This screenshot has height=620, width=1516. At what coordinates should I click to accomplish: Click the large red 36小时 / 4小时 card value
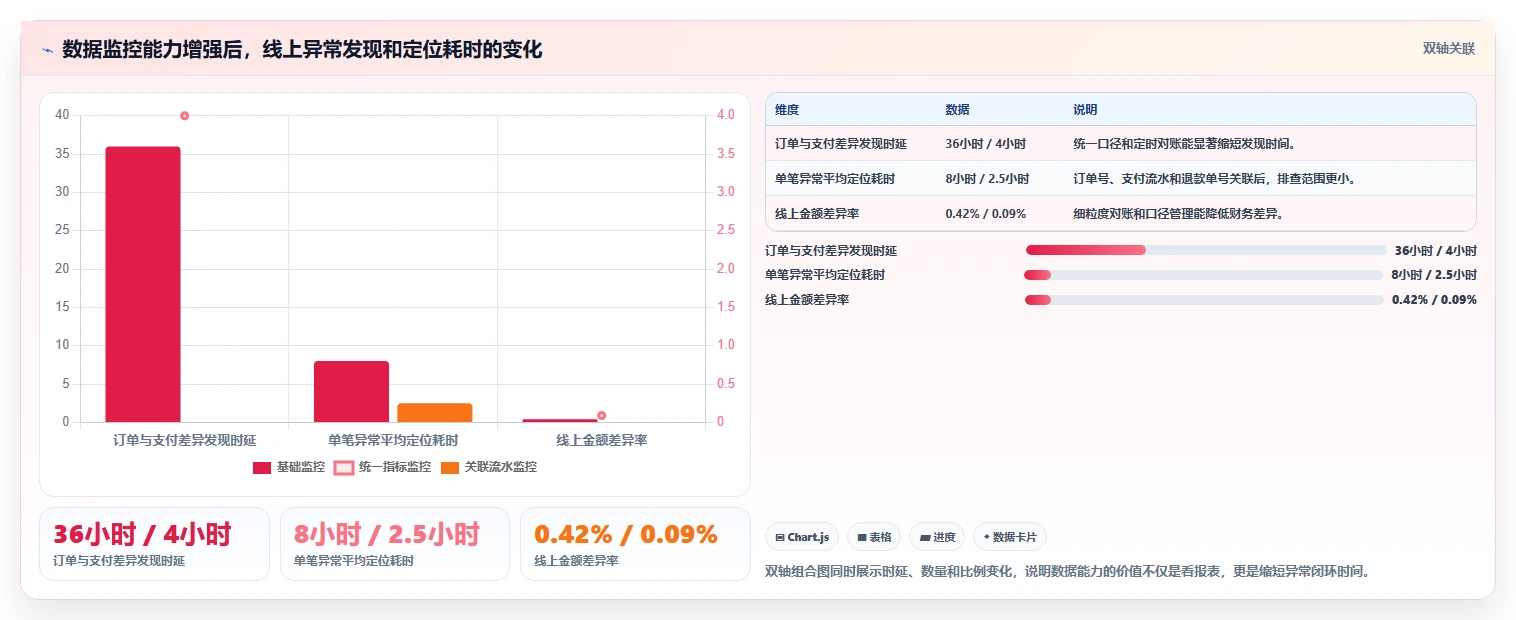click(x=142, y=534)
